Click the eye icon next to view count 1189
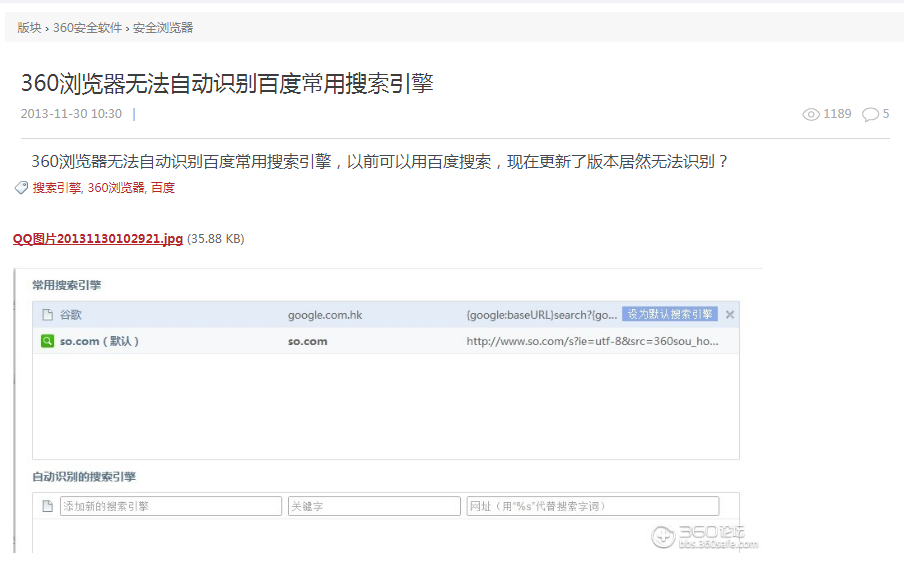Screen dimensions: 904x580 click(810, 114)
